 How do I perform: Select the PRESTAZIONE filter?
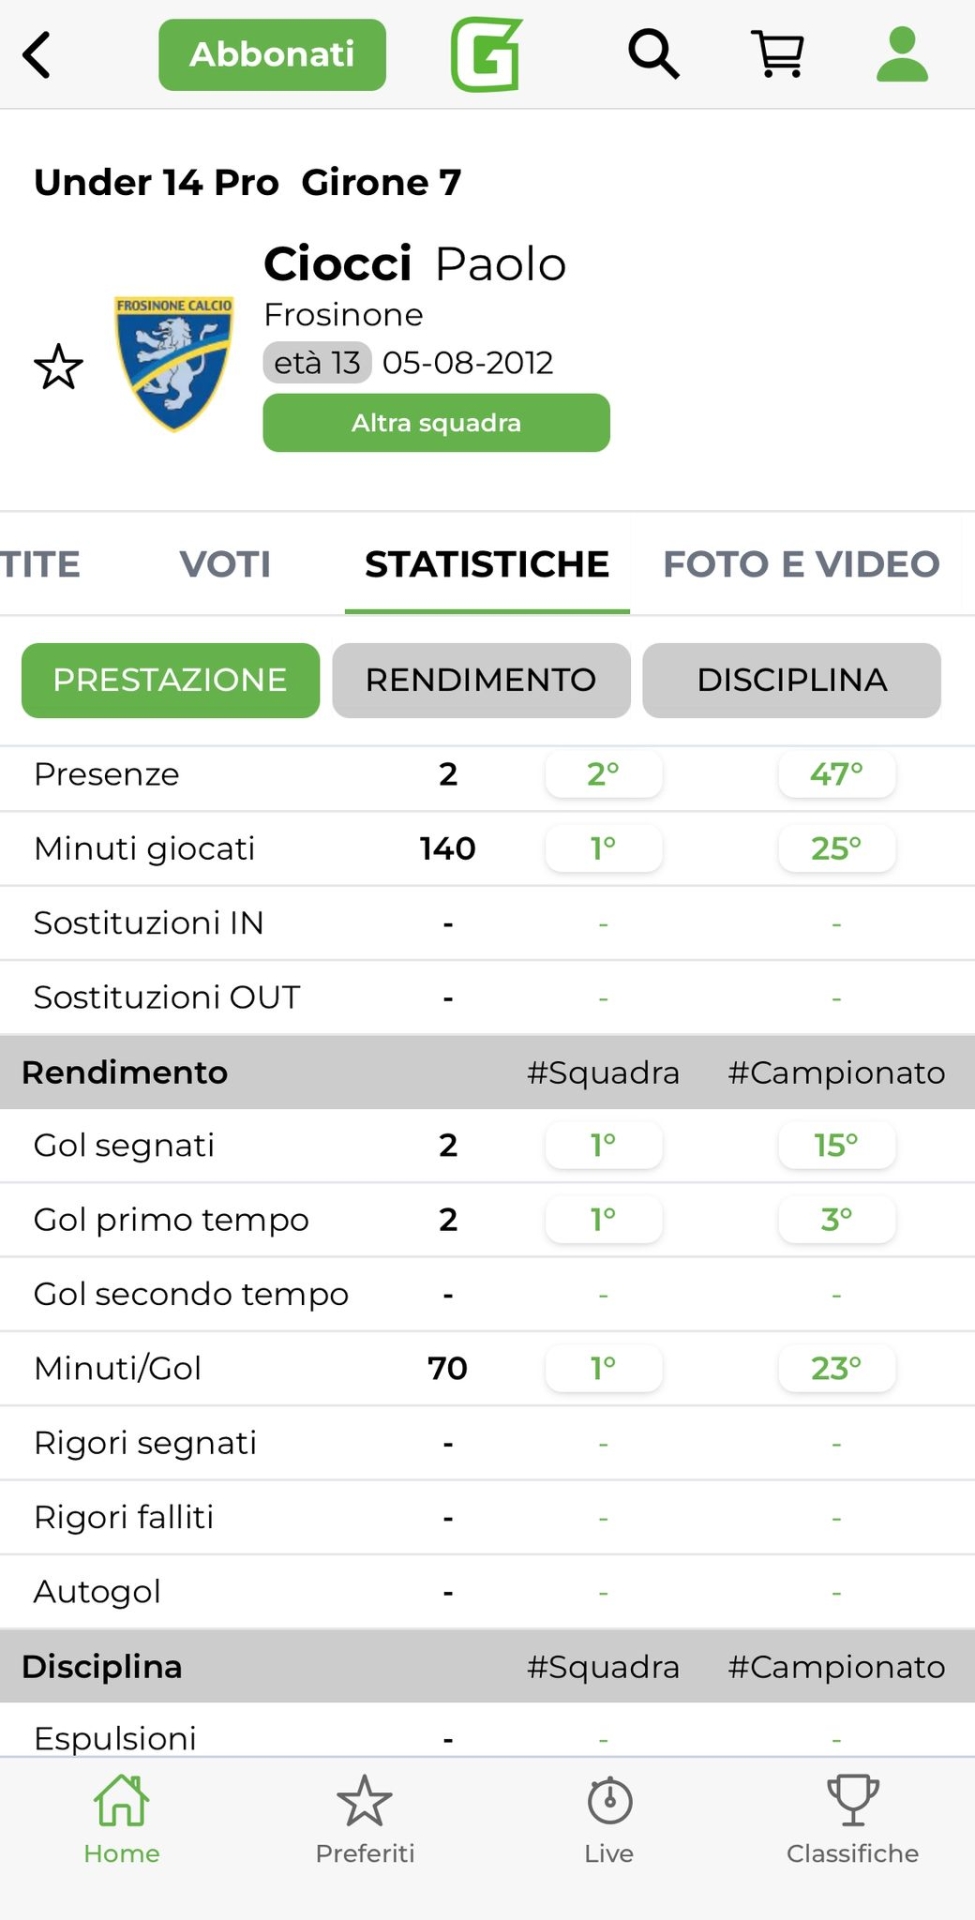click(171, 680)
